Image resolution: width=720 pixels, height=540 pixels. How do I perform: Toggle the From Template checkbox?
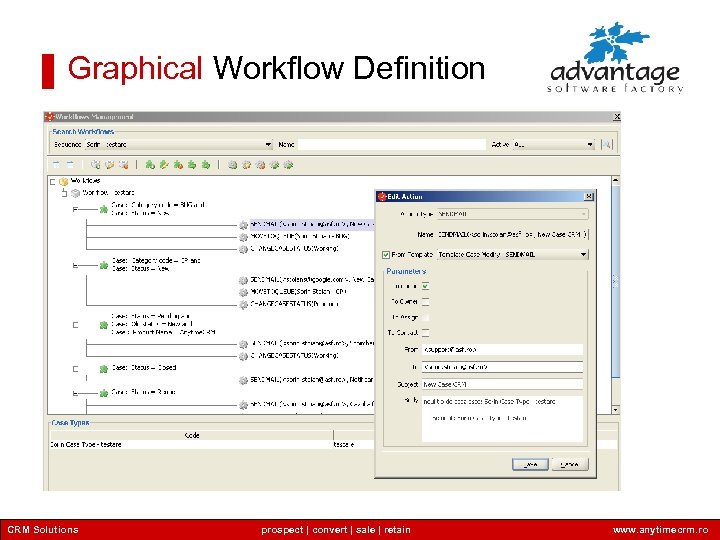coord(386,254)
